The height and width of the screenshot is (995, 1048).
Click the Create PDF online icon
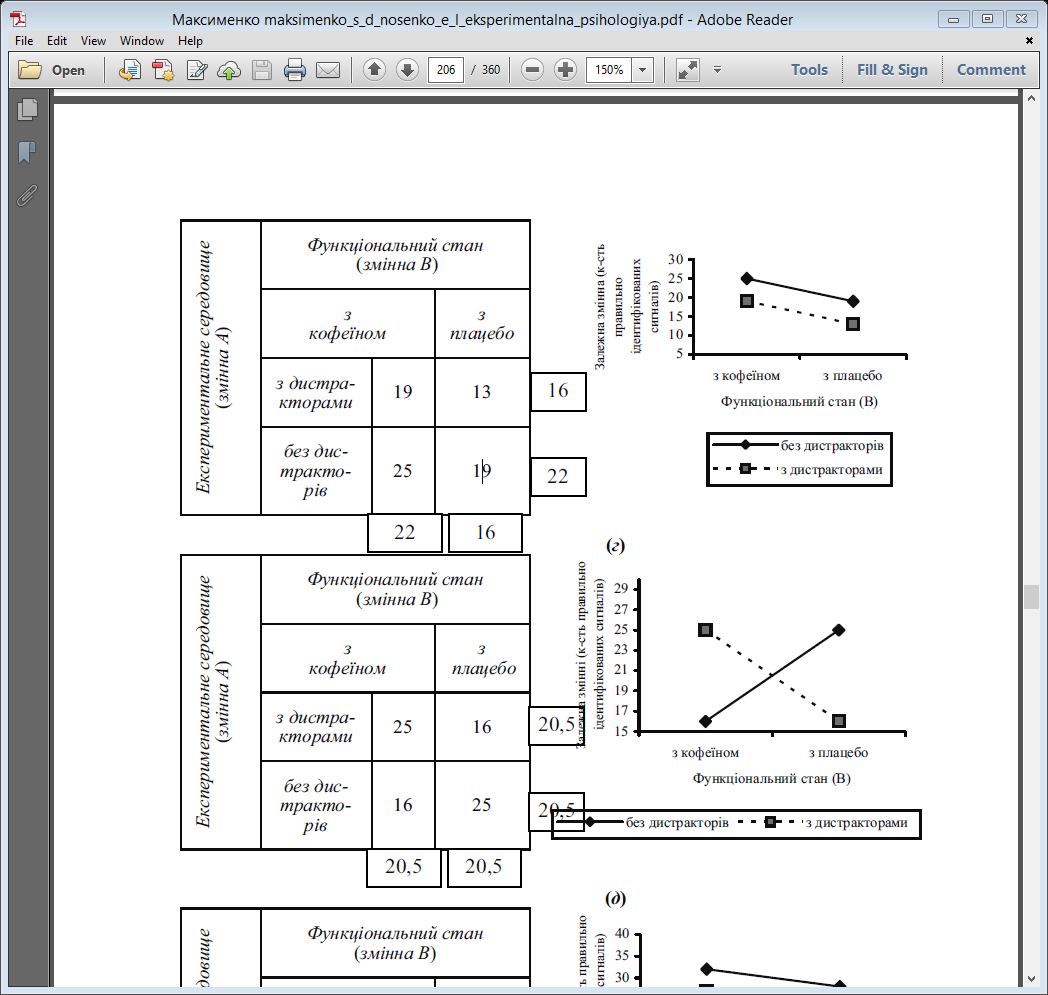pos(130,69)
